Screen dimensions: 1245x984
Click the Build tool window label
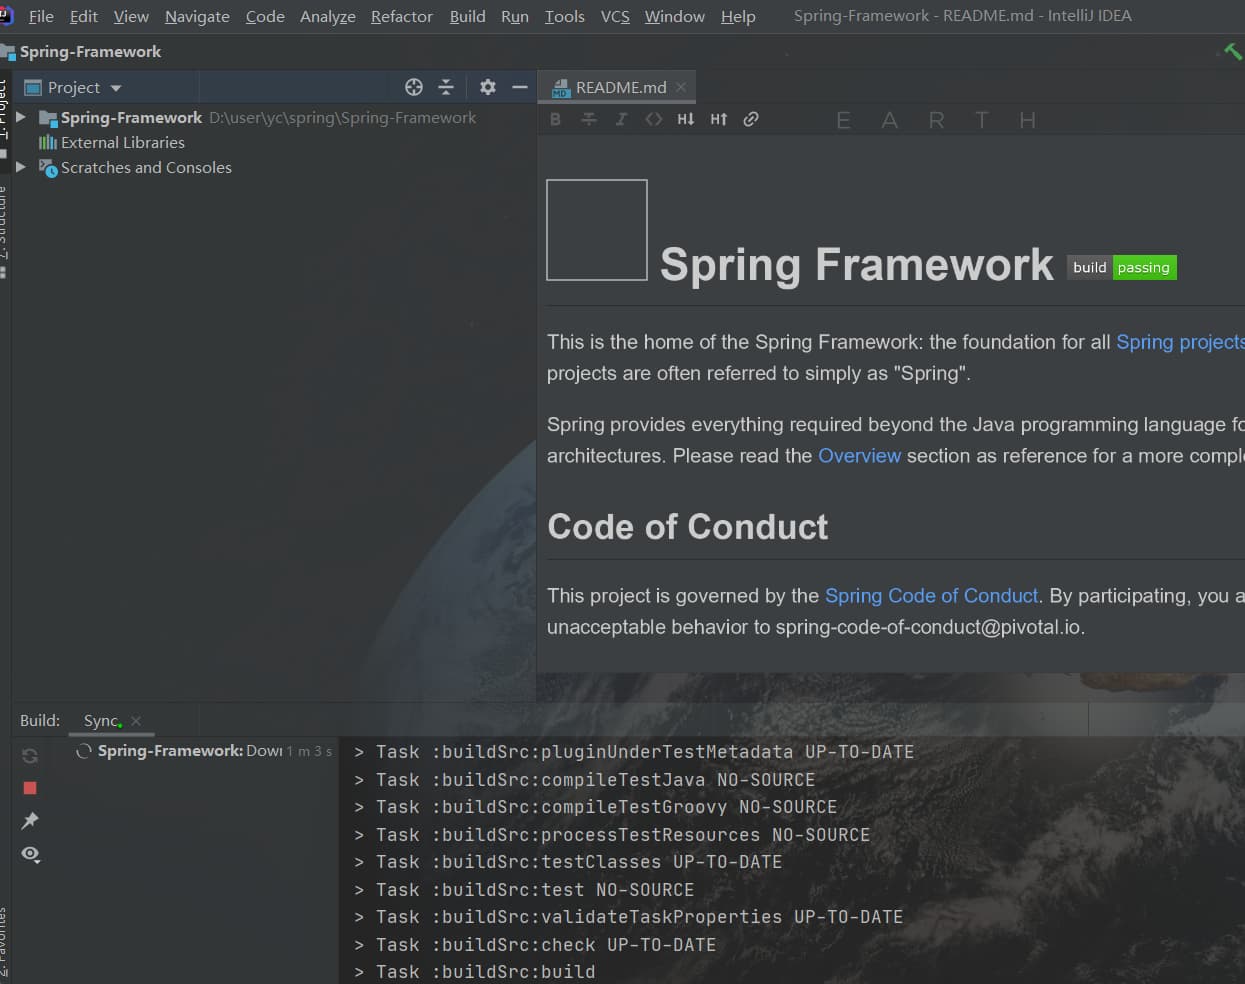pos(40,721)
